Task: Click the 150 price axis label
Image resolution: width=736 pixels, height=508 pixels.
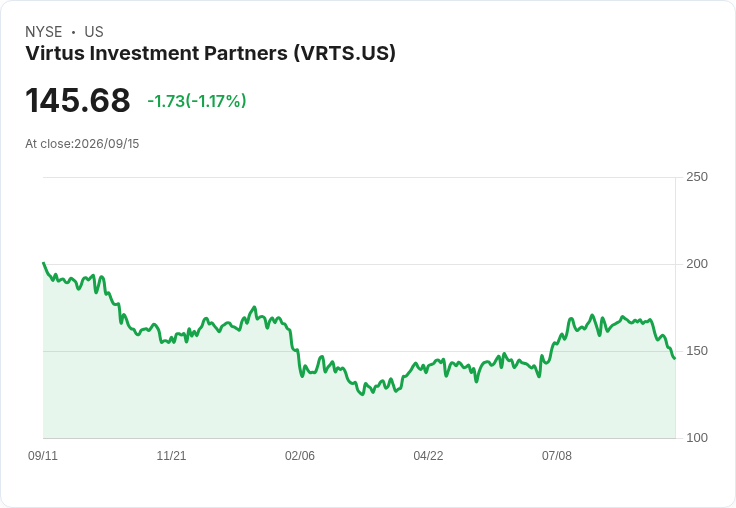Action: (x=697, y=351)
